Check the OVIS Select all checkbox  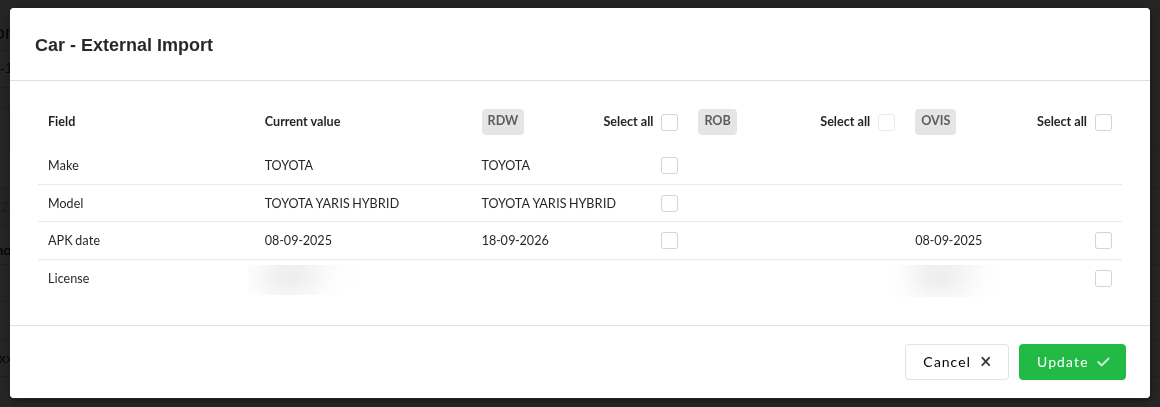click(x=1103, y=122)
